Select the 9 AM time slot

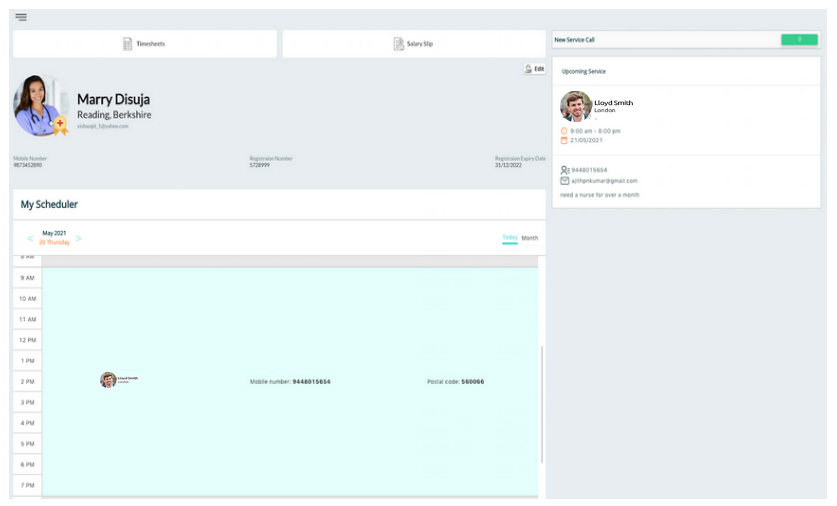pyautogui.click(x=28, y=278)
